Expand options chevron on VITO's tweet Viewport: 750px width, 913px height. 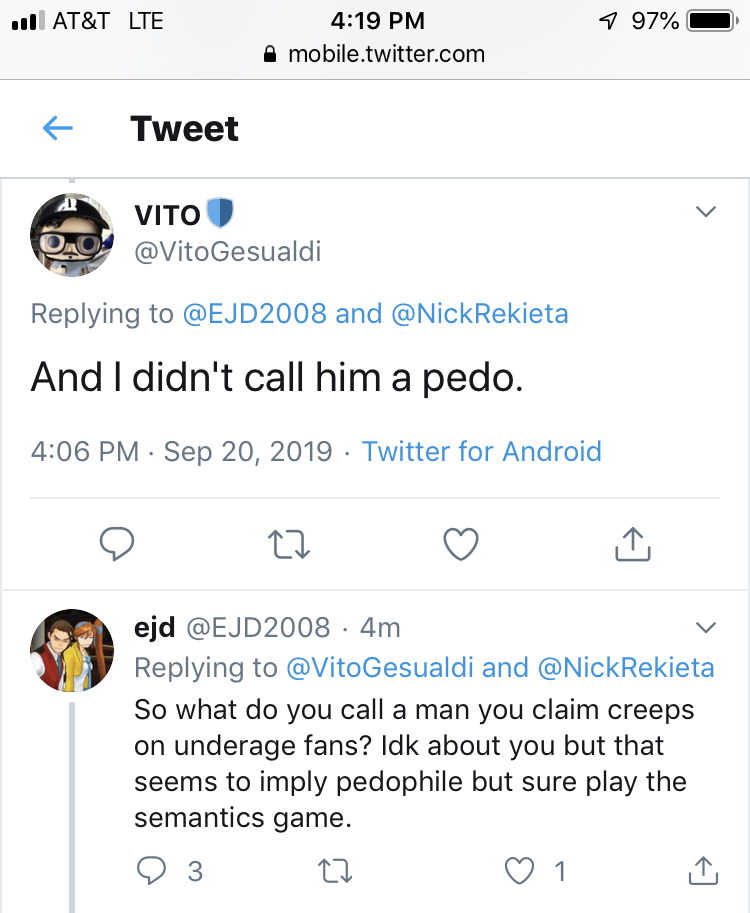click(706, 211)
